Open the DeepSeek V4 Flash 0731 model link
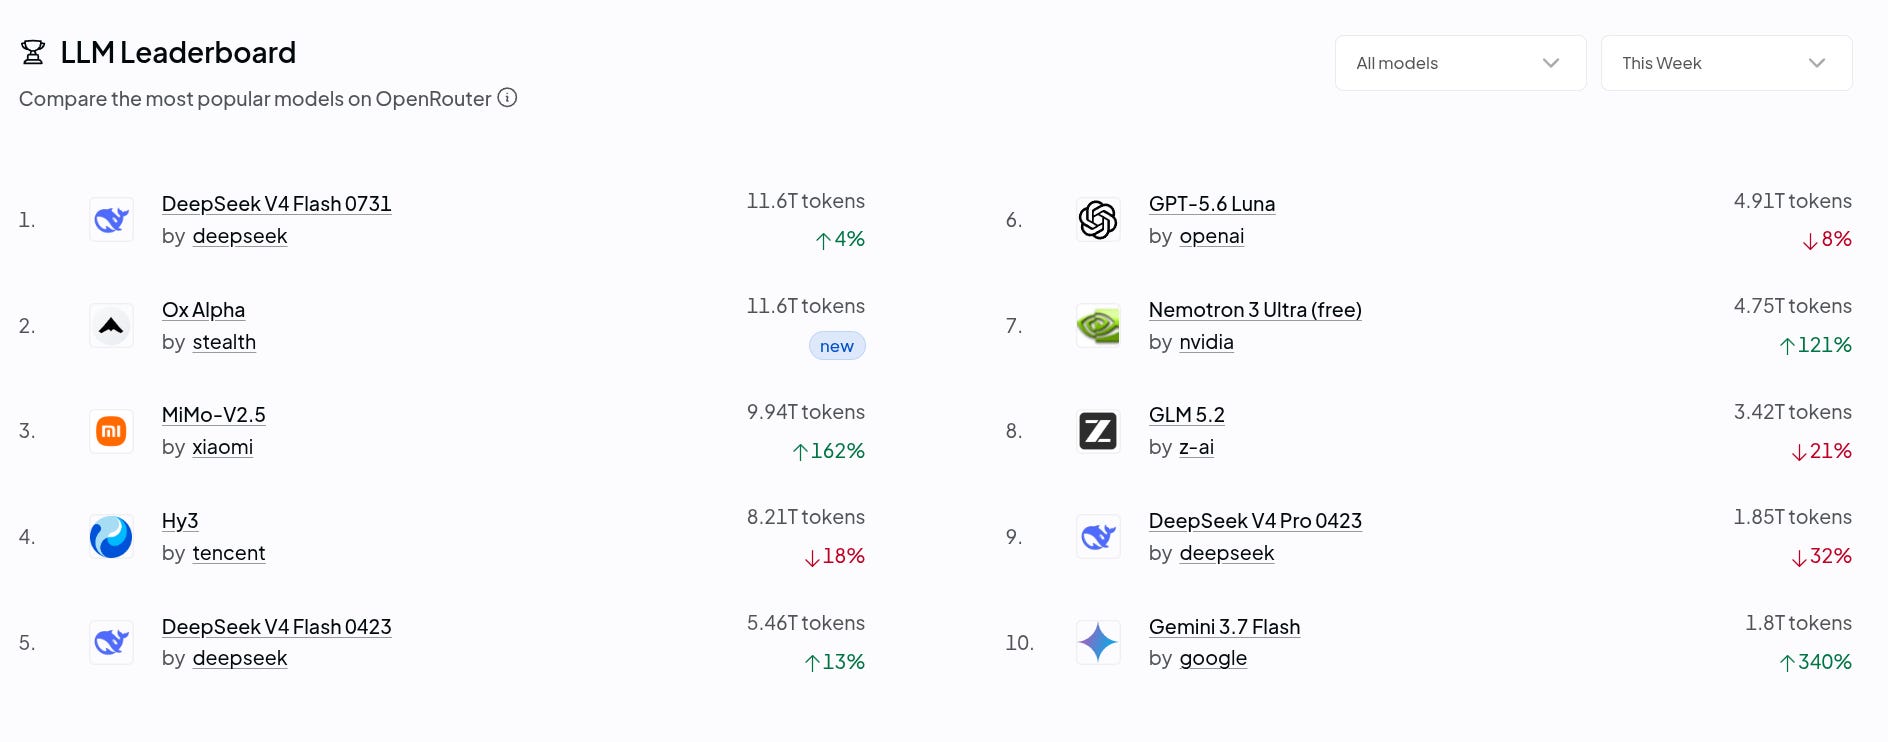This screenshot has height=742, width=1888. [276, 204]
